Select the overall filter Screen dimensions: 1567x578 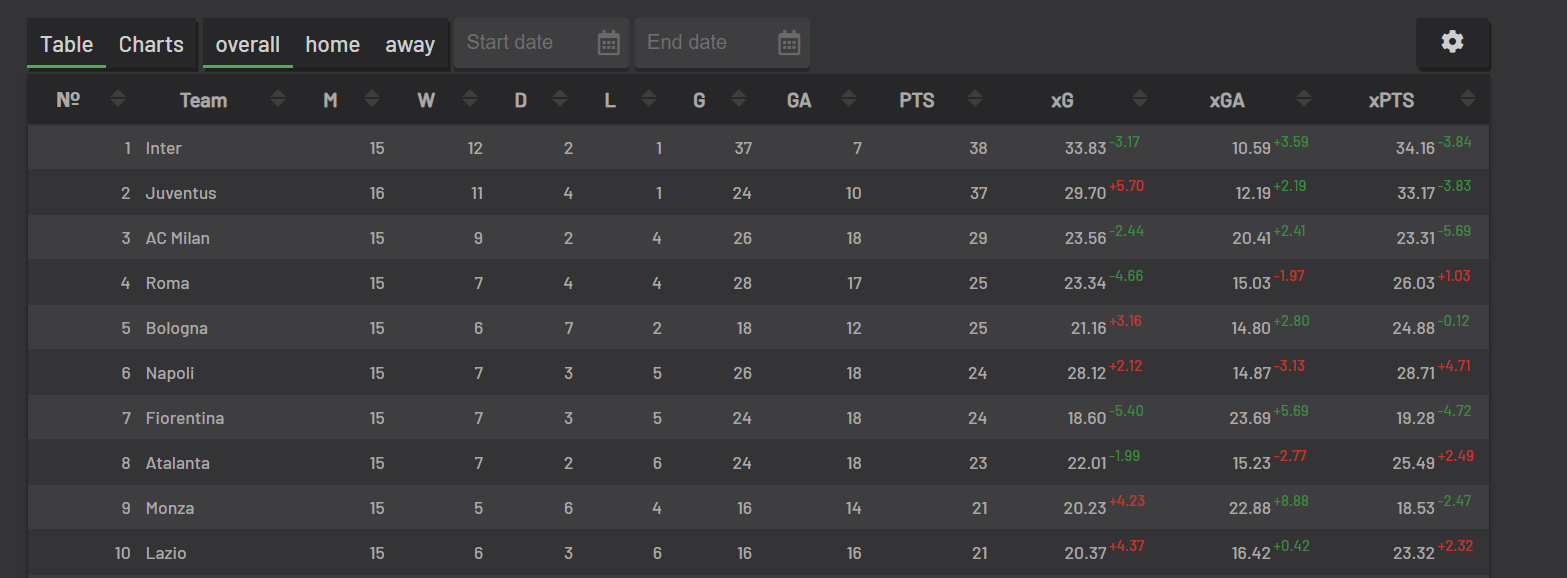click(247, 45)
